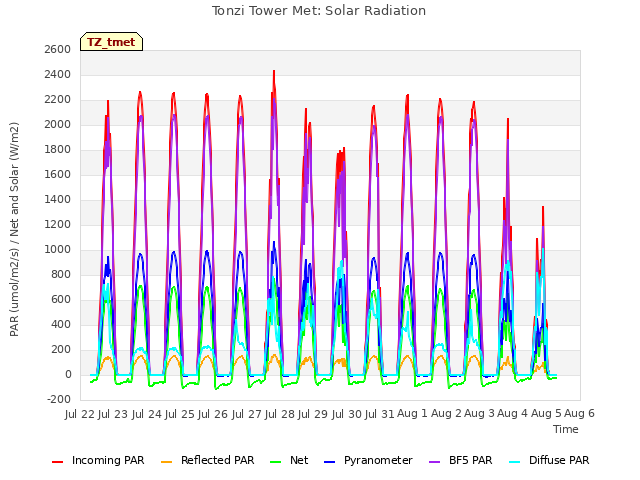Click the Jul 25 x-axis date label
This screenshot has height=480, width=640.
click(180, 414)
